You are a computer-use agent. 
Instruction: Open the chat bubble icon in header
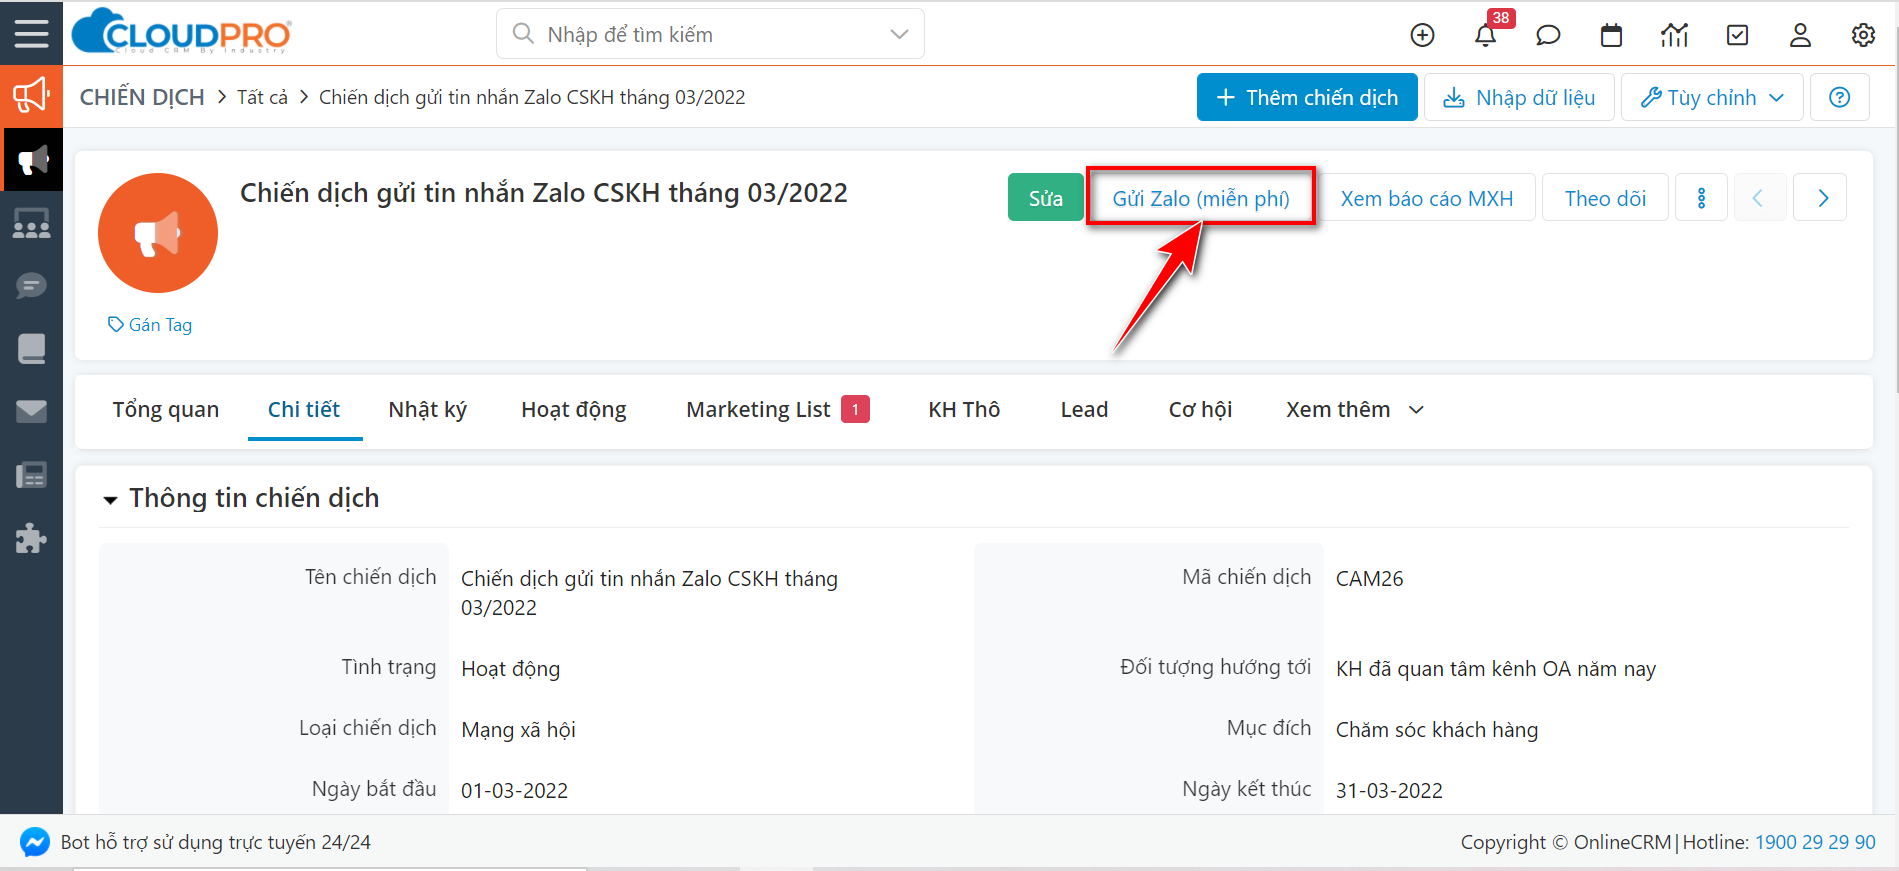click(1548, 35)
